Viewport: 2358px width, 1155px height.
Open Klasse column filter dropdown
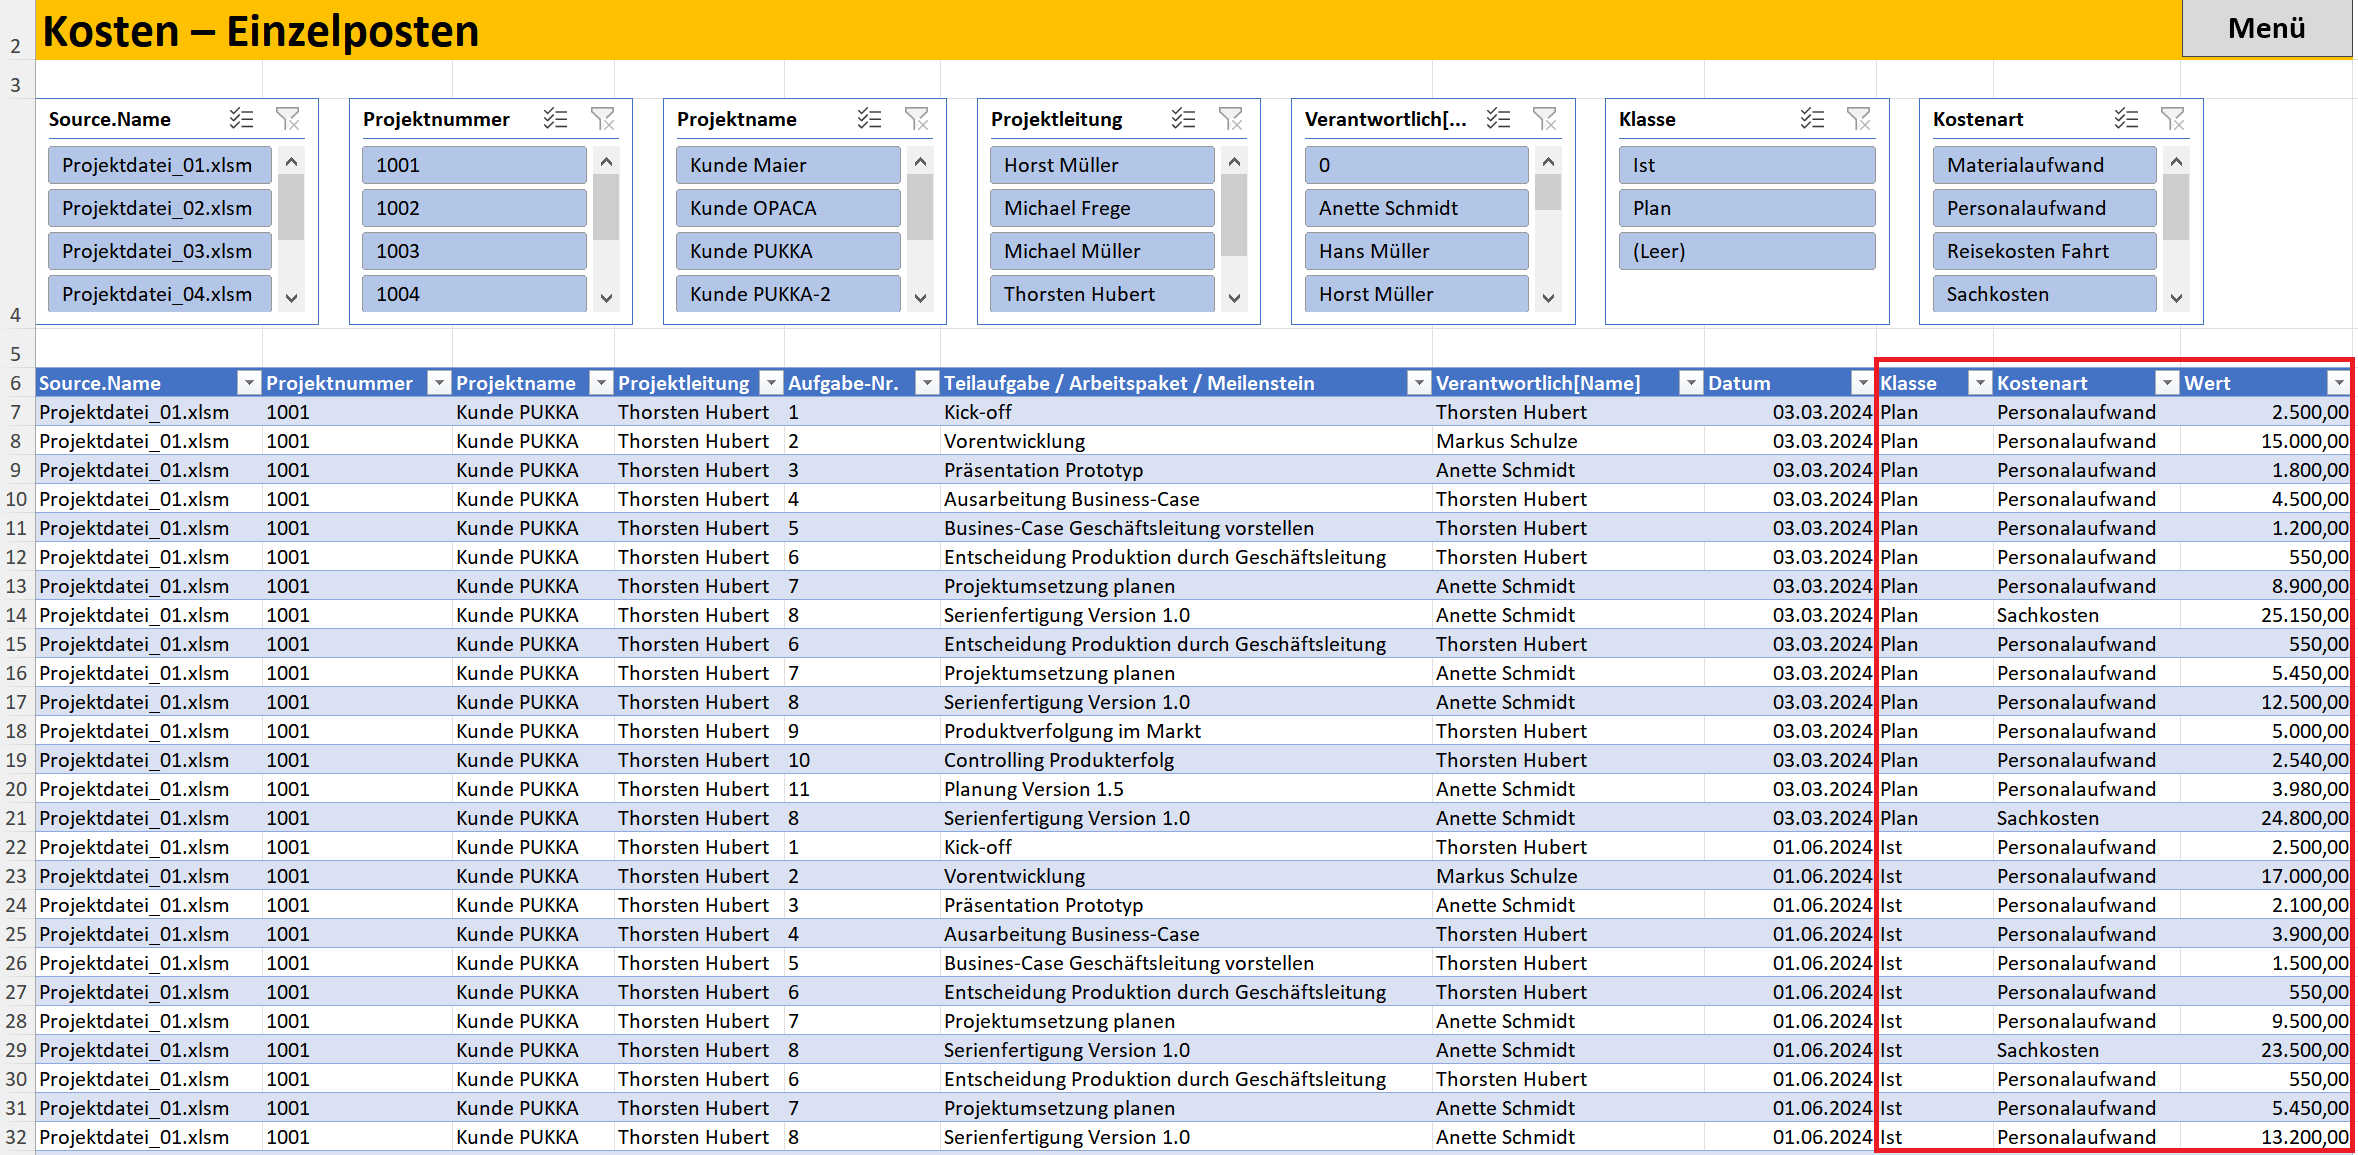1980,383
